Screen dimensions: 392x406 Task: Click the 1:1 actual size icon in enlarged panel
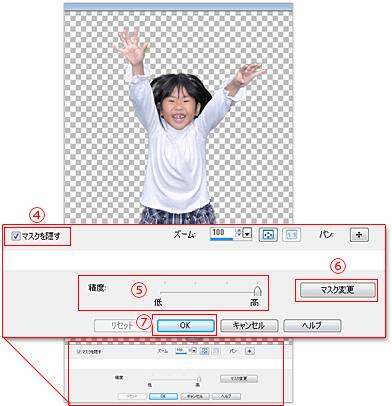click(292, 234)
